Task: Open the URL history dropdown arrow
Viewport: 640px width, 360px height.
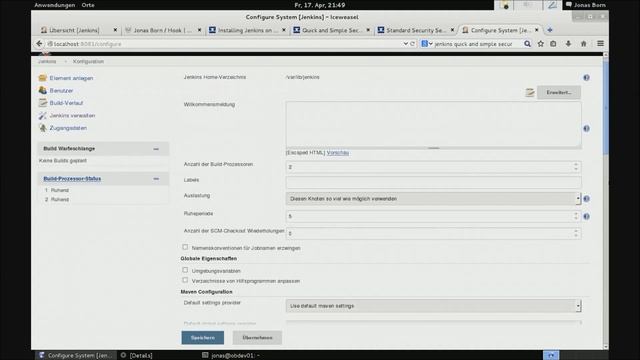Action: [x=405, y=44]
